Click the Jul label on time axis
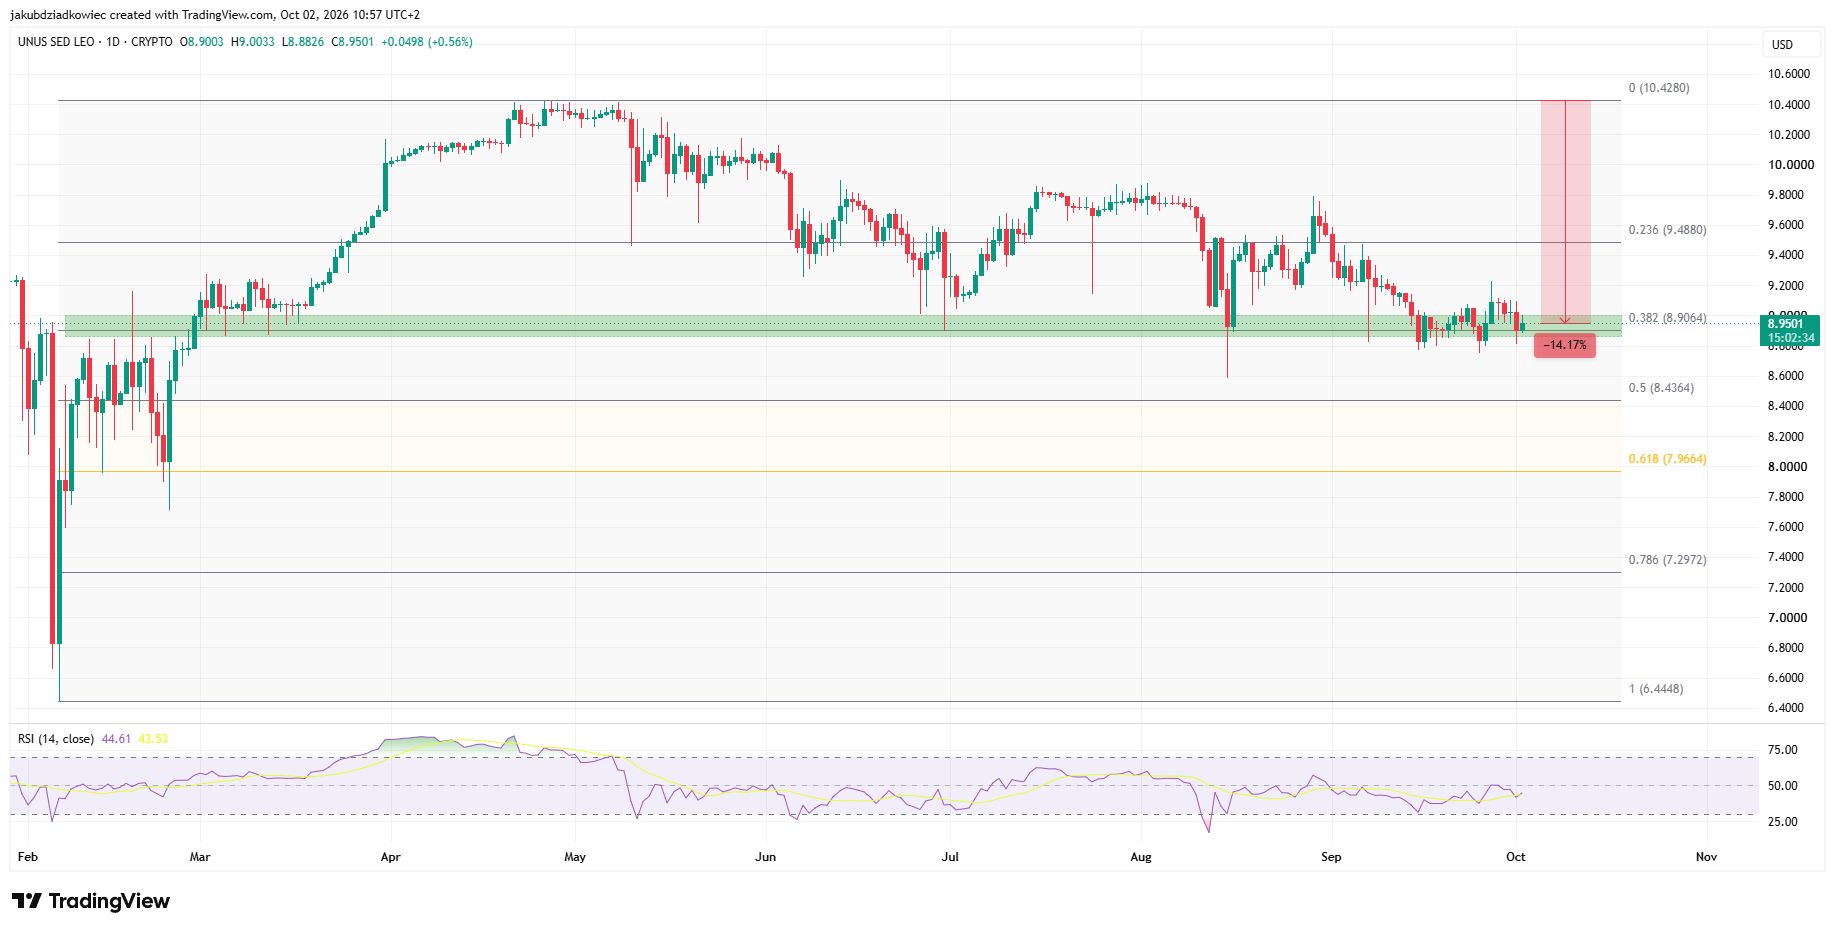The width and height of the screenshot is (1835, 931). pyautogui.click(x=950, y=857)
